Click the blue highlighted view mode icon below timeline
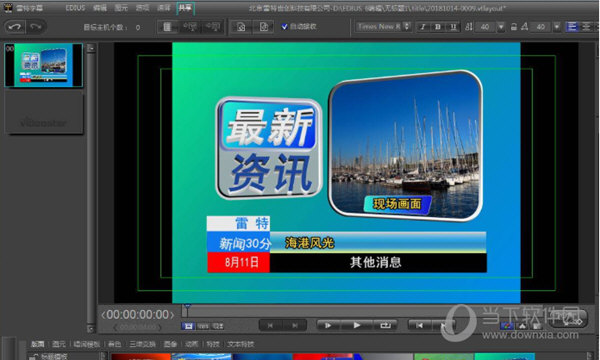Viewport: 600px width, 360px height. 188,326
